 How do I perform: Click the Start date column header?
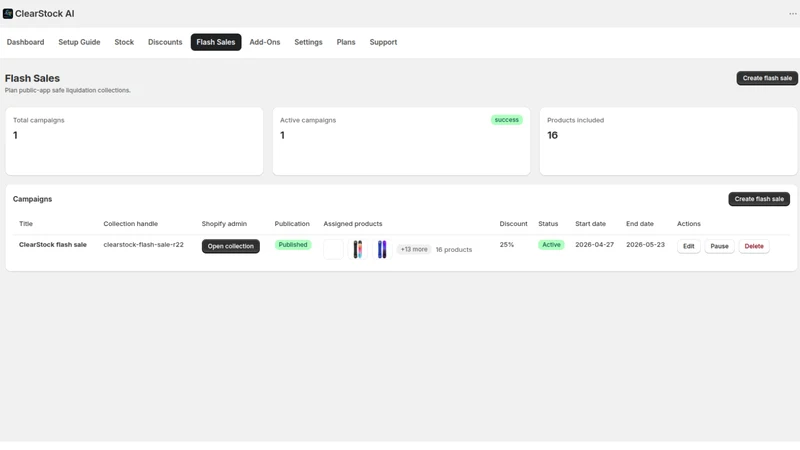tap(590, 224)
